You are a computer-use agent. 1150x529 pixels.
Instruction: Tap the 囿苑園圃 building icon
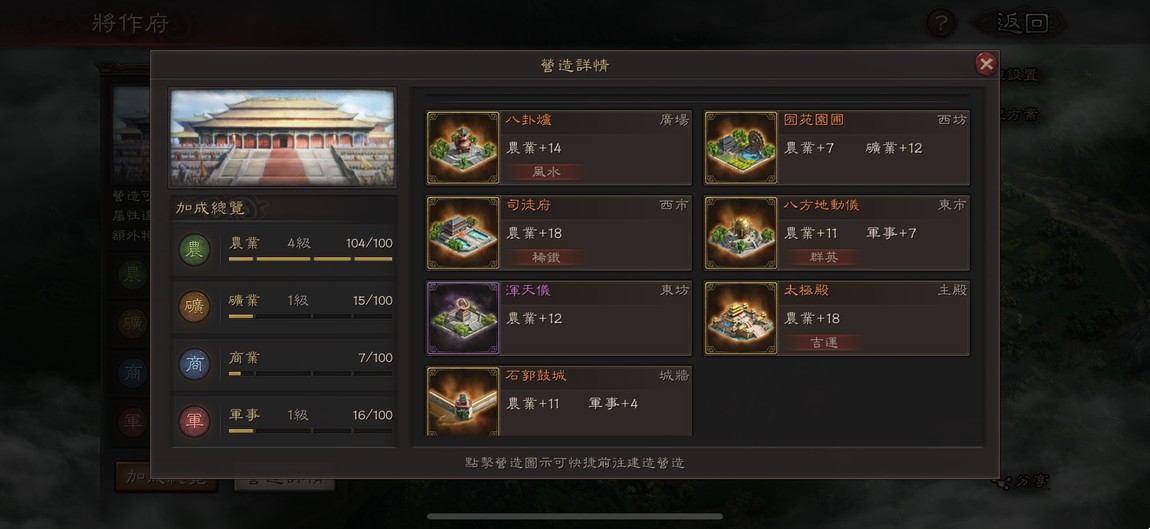(741, 147)
